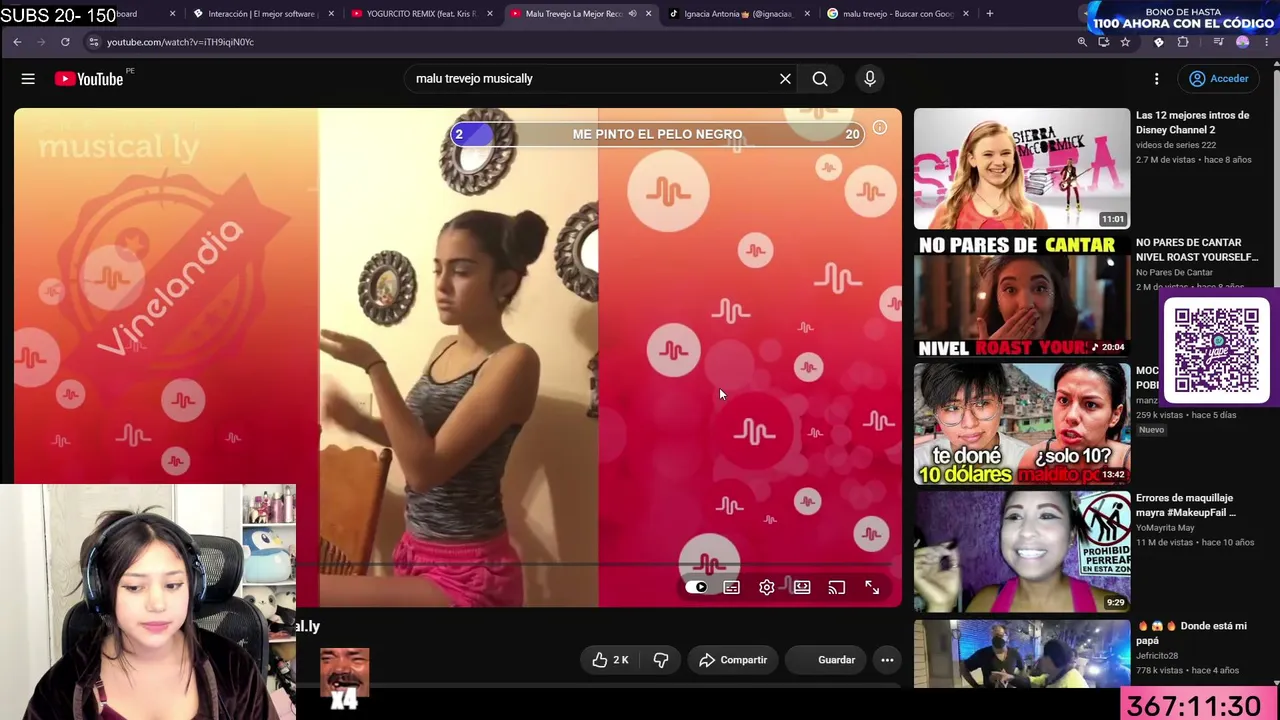Share the video using Compartir
The height and width of the screenshot is (720, 1280).
734,660
